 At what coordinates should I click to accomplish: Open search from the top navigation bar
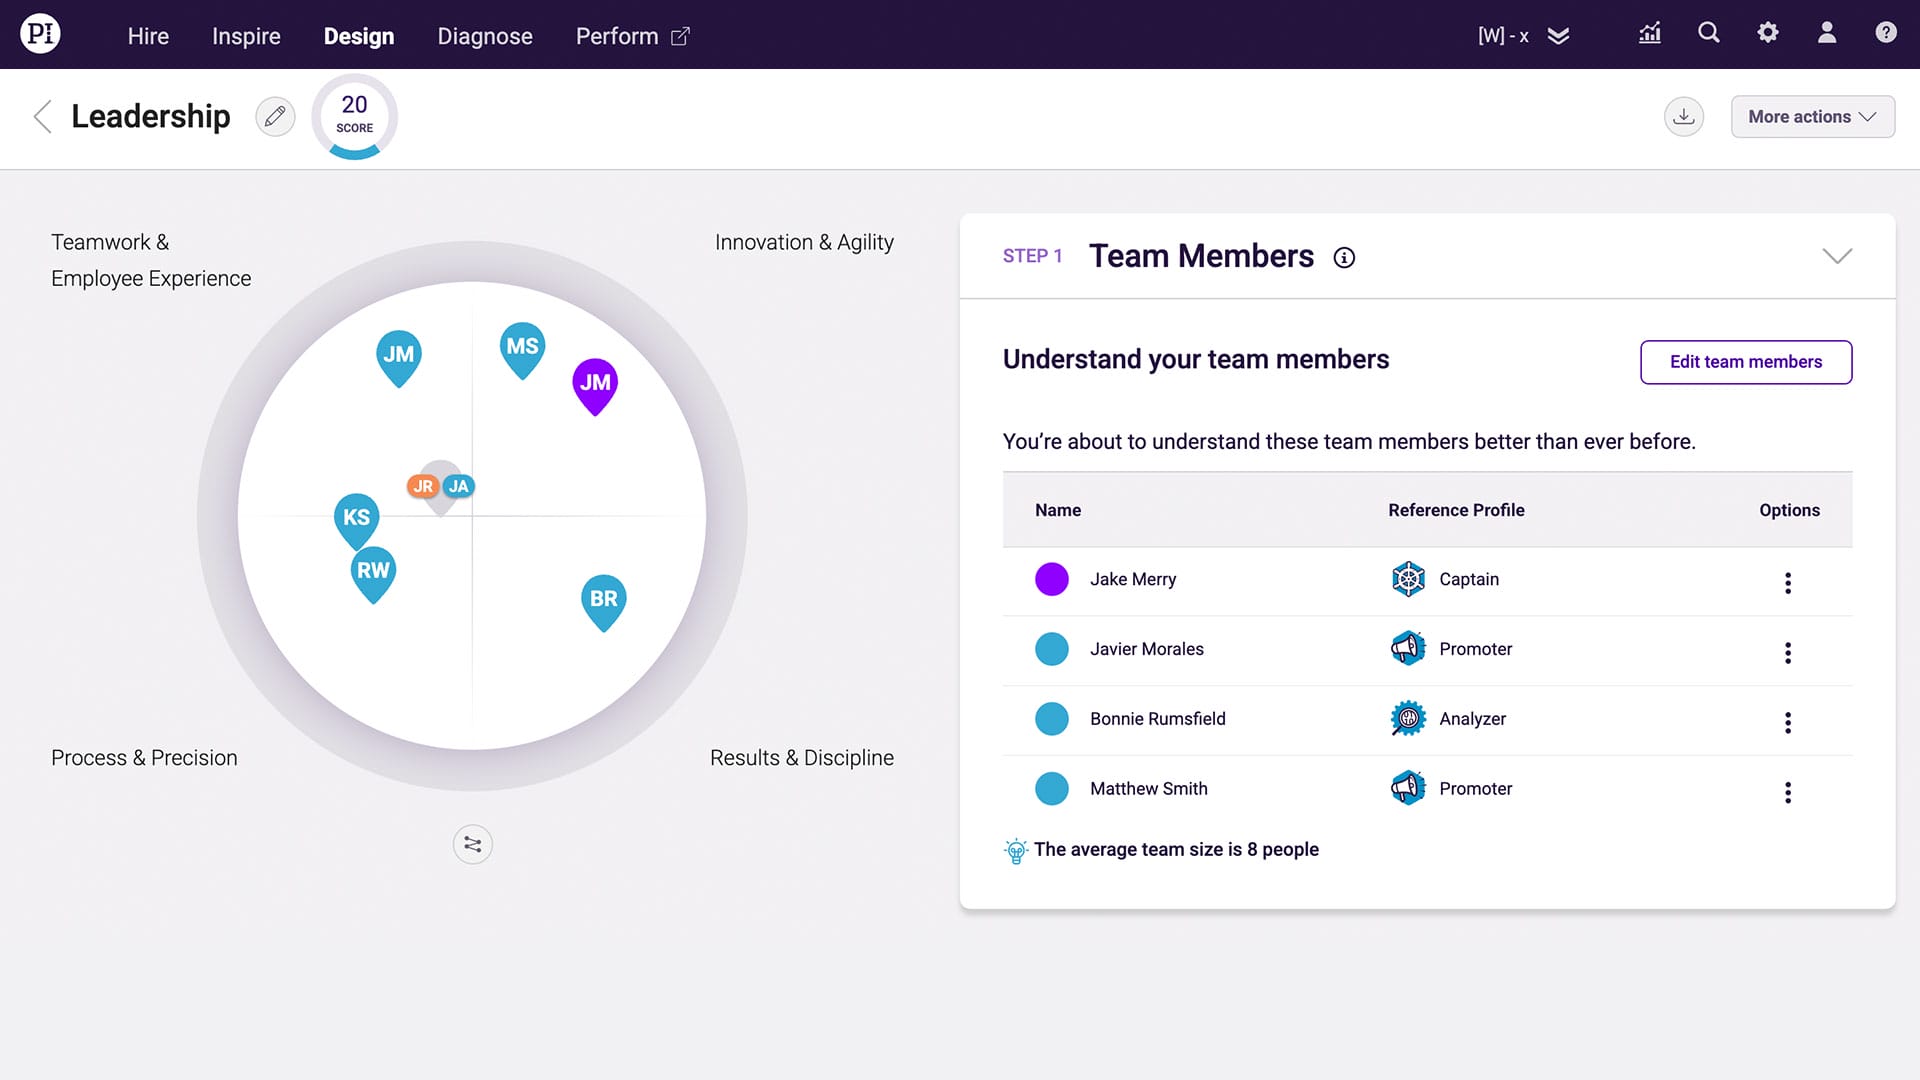tap(1708, 33)
